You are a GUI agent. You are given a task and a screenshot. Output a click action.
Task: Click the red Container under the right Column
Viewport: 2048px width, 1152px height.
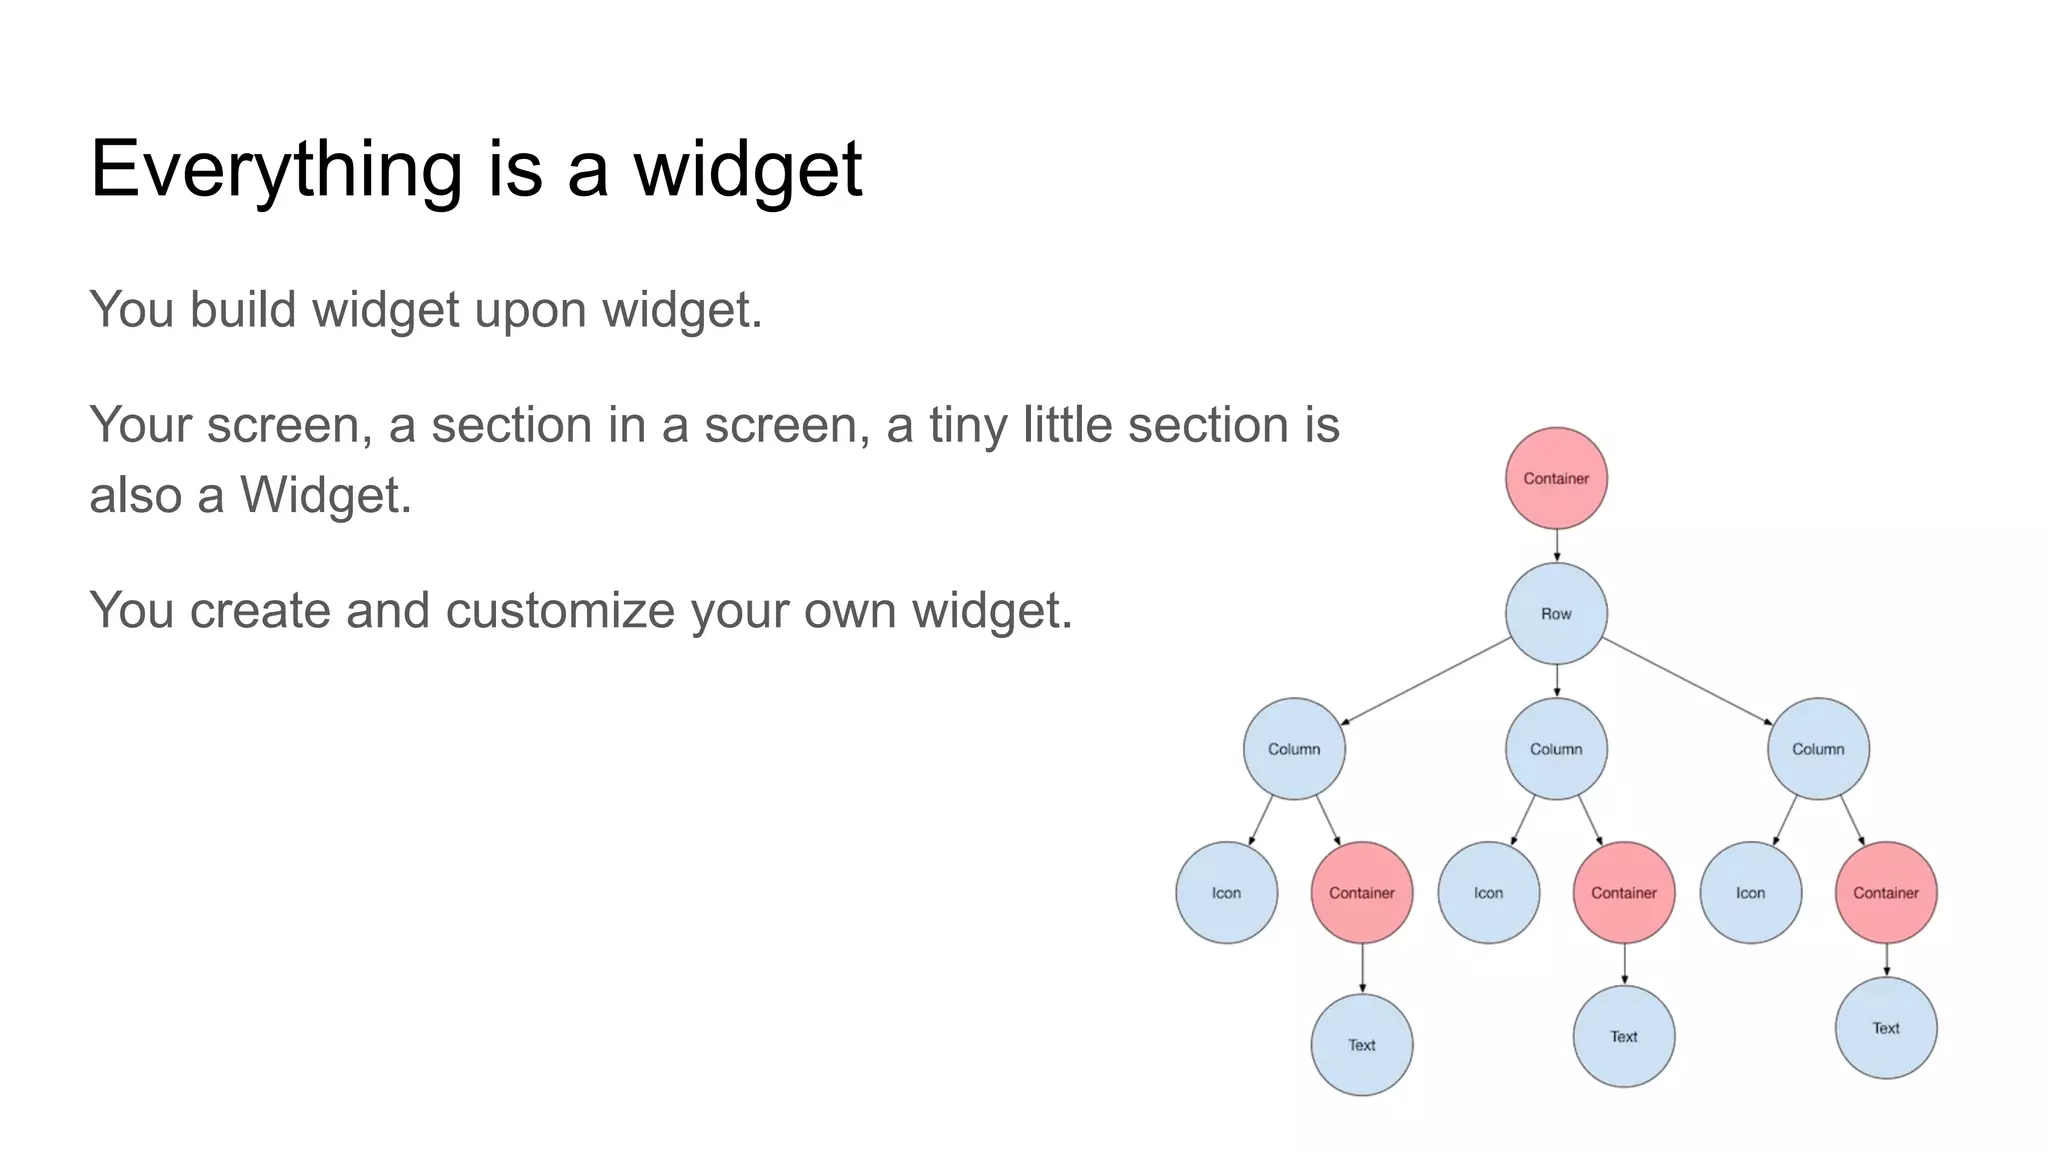click(1886, 892)
